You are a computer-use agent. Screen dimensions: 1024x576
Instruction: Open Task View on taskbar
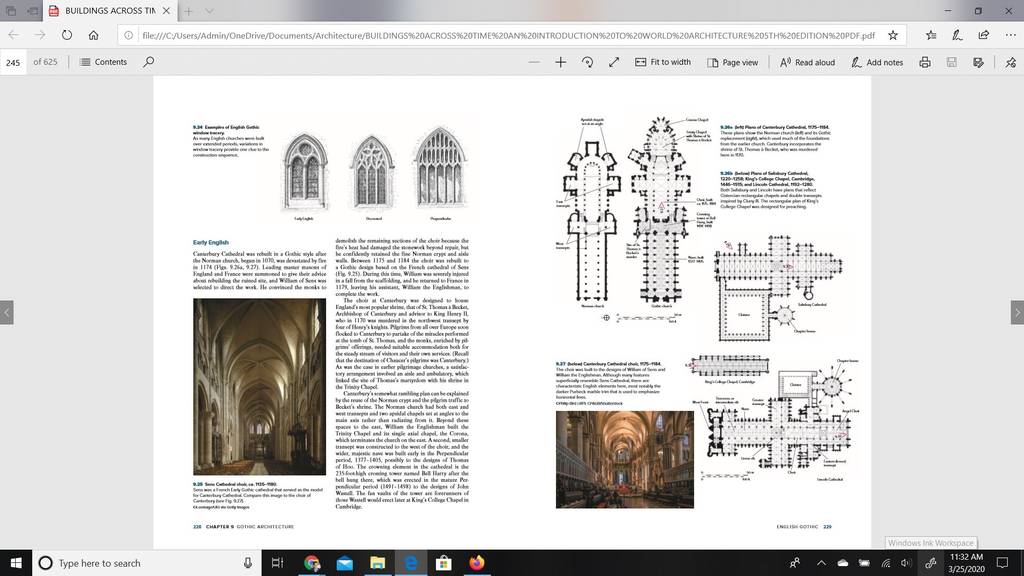pos(277,563)
